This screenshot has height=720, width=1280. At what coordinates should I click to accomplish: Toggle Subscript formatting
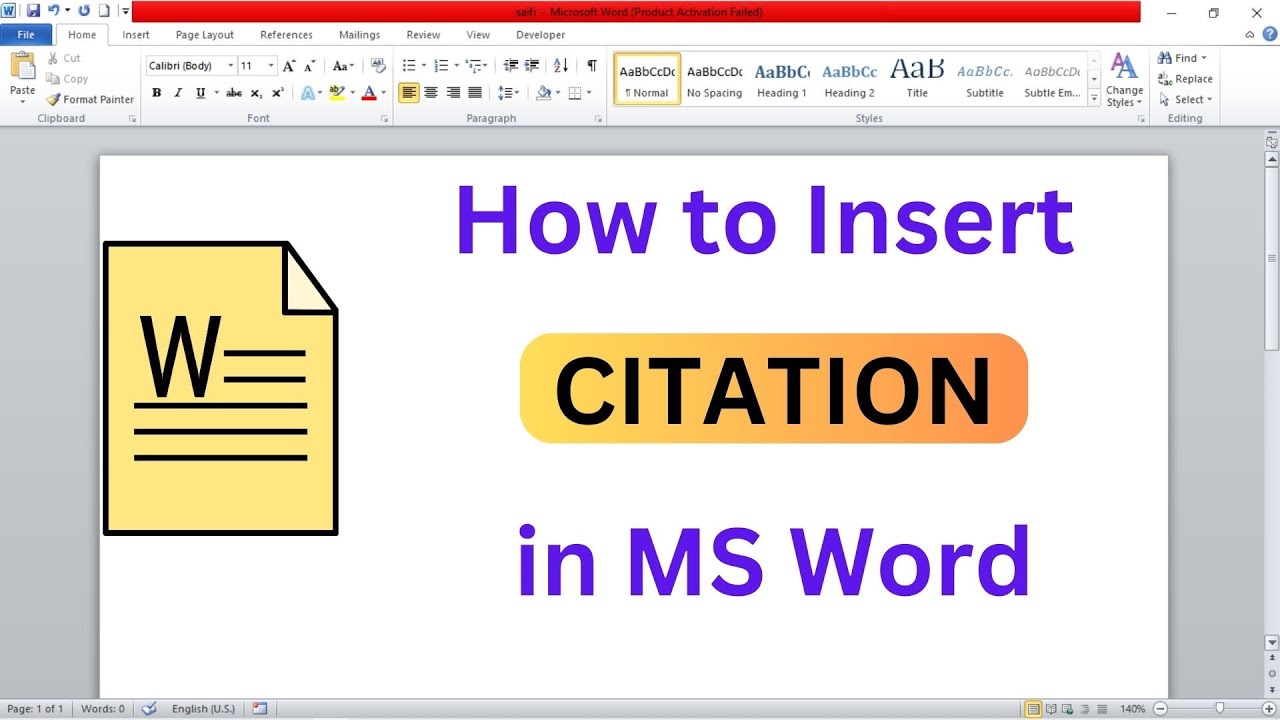point(256,93)
